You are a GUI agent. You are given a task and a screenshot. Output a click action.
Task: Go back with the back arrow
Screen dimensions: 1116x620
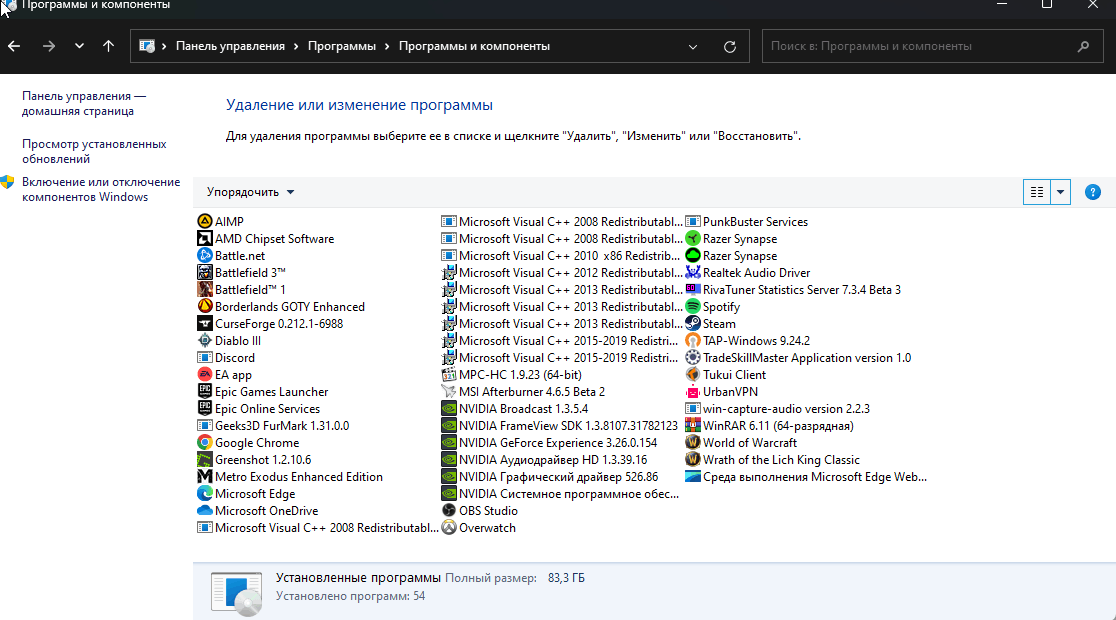pos(14,46)
